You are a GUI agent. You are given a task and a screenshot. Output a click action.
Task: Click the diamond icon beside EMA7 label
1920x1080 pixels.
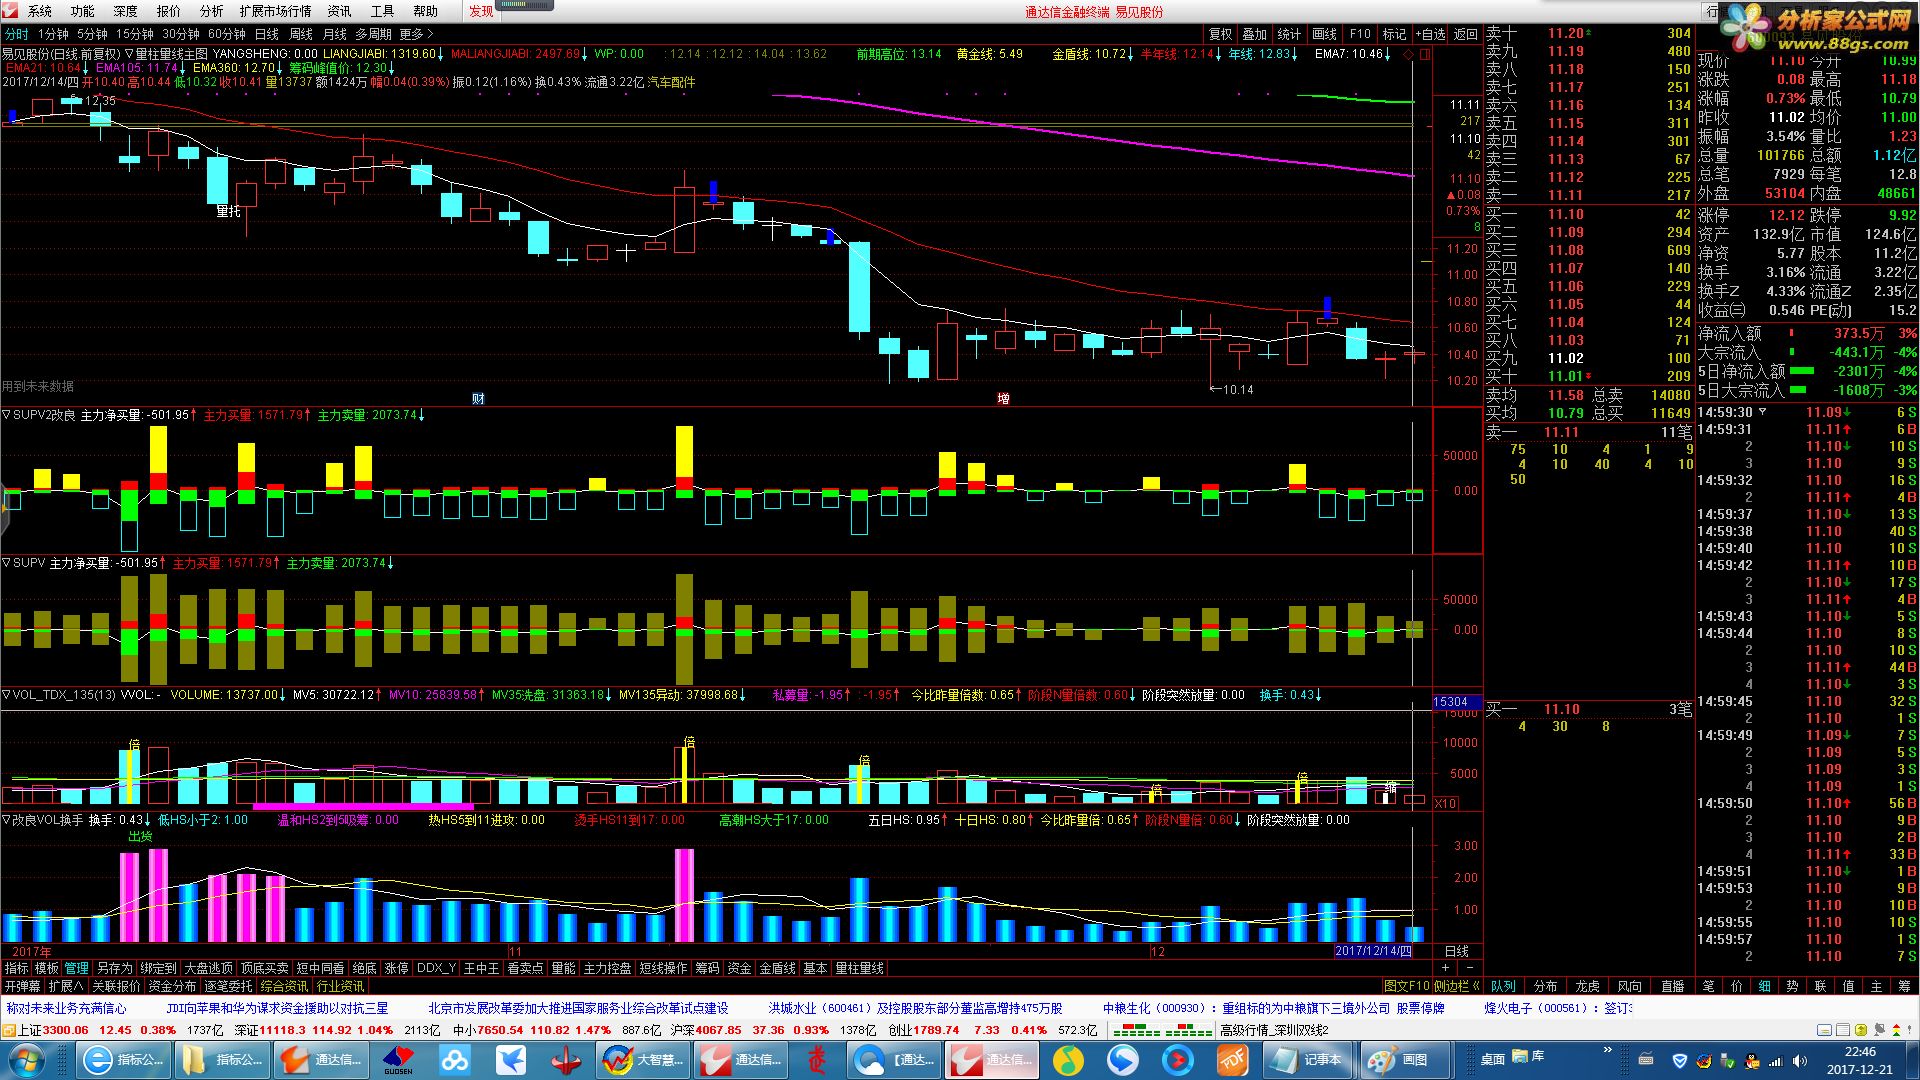pos(1409,54)
